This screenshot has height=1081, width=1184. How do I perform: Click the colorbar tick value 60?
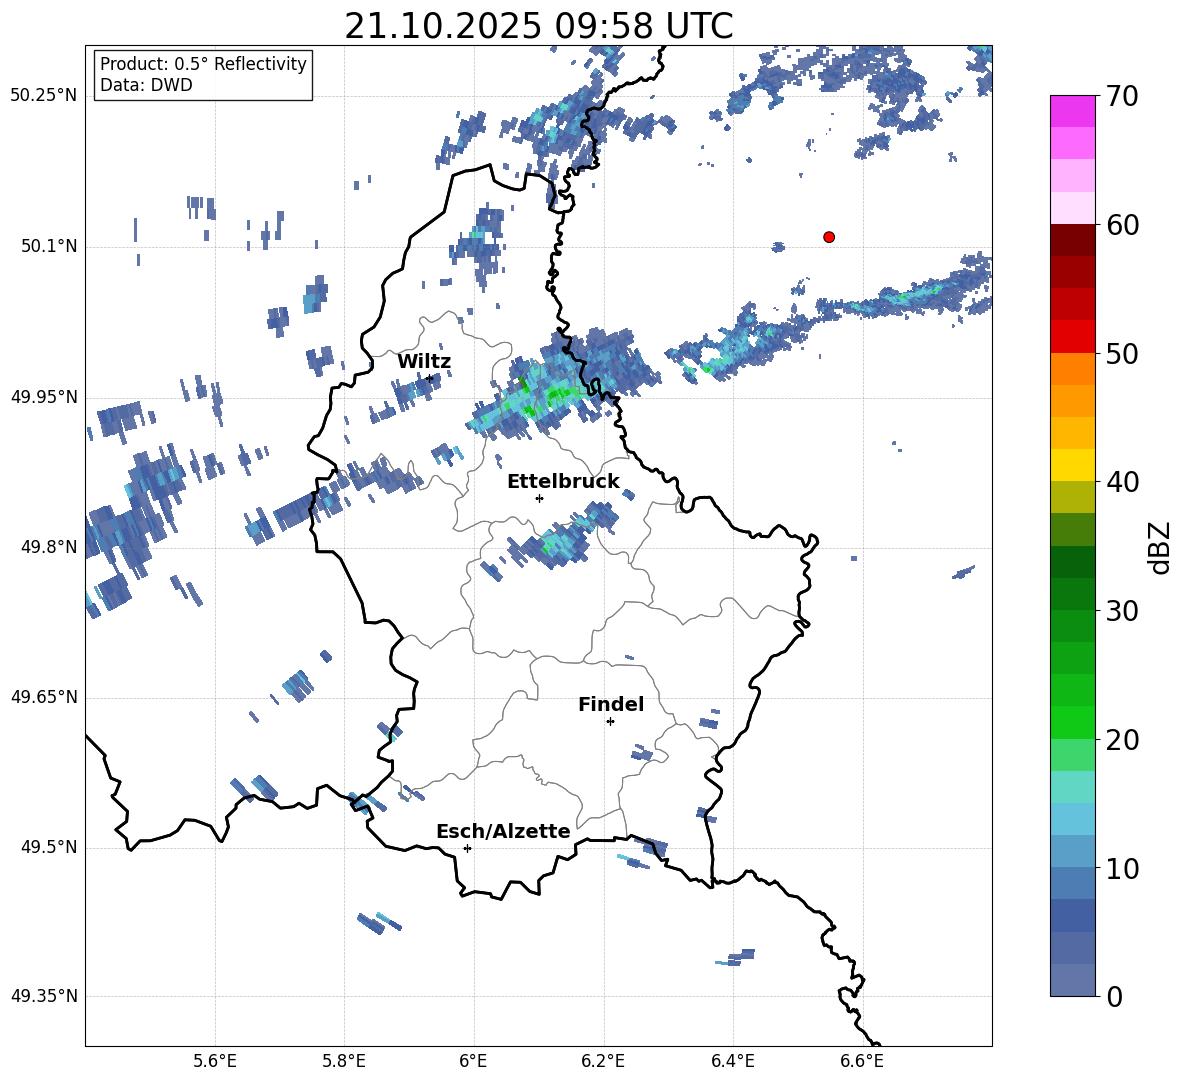click(1121, 225)
